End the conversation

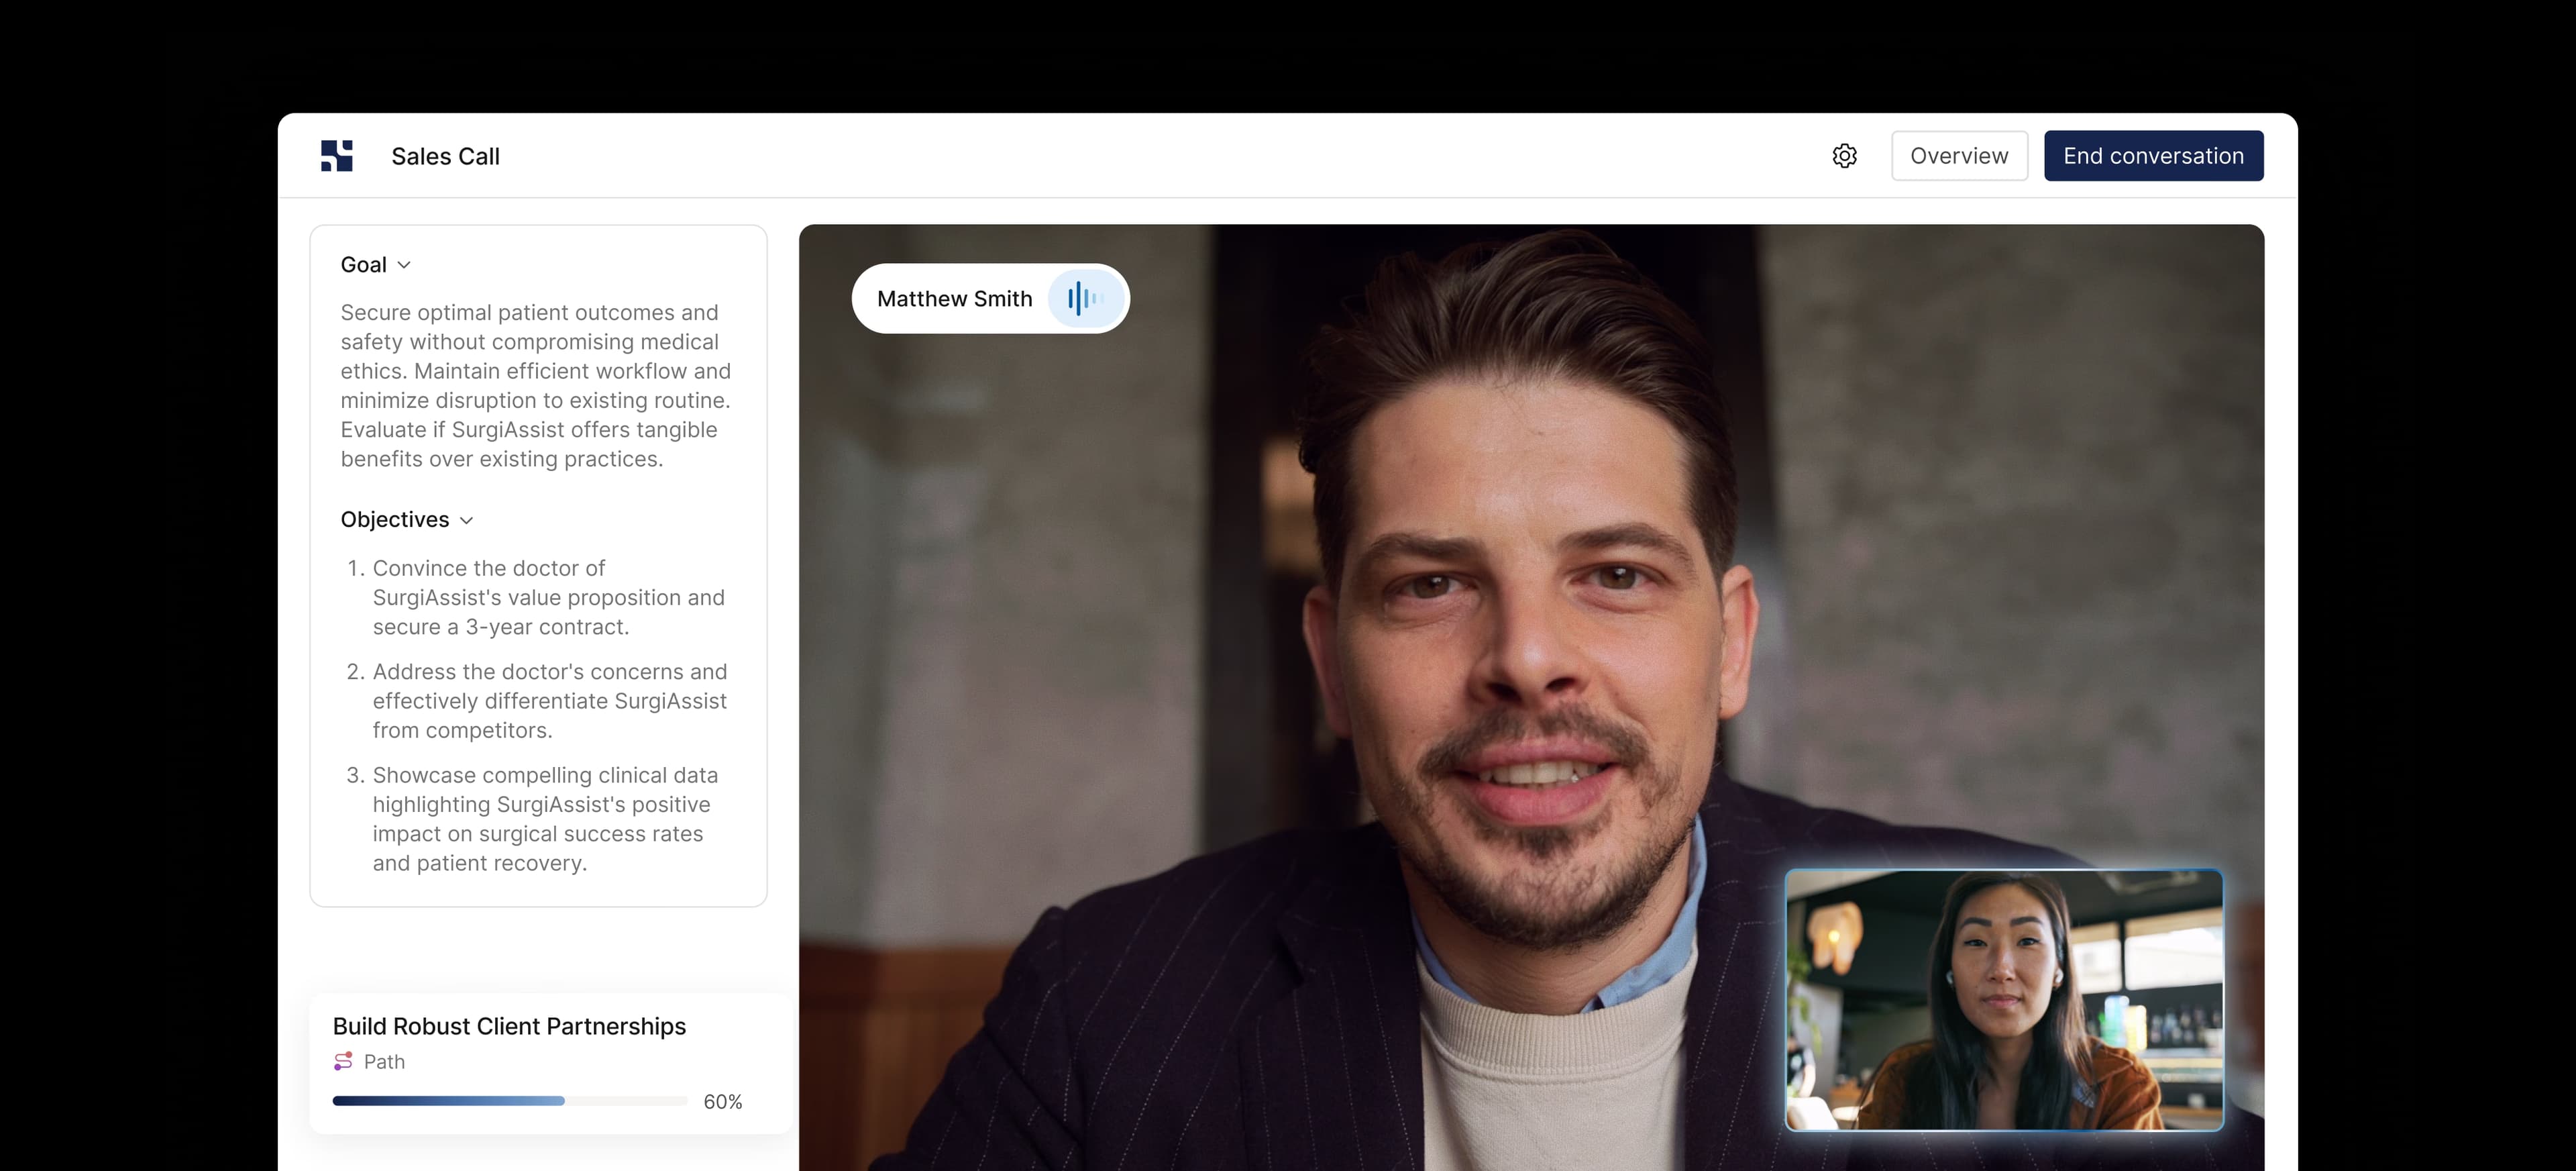2153,156
